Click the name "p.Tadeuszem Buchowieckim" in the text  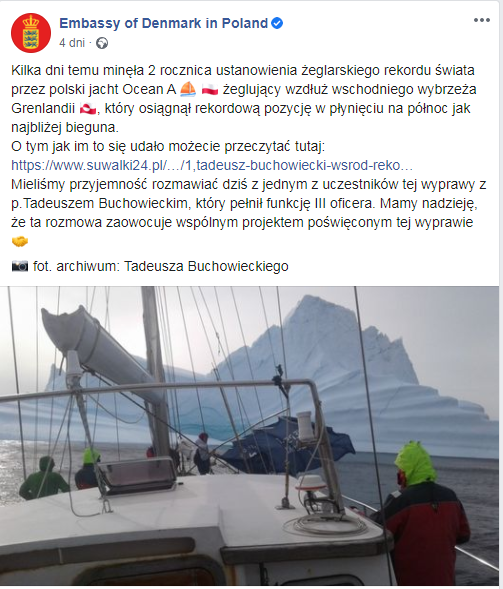(99, 203)
